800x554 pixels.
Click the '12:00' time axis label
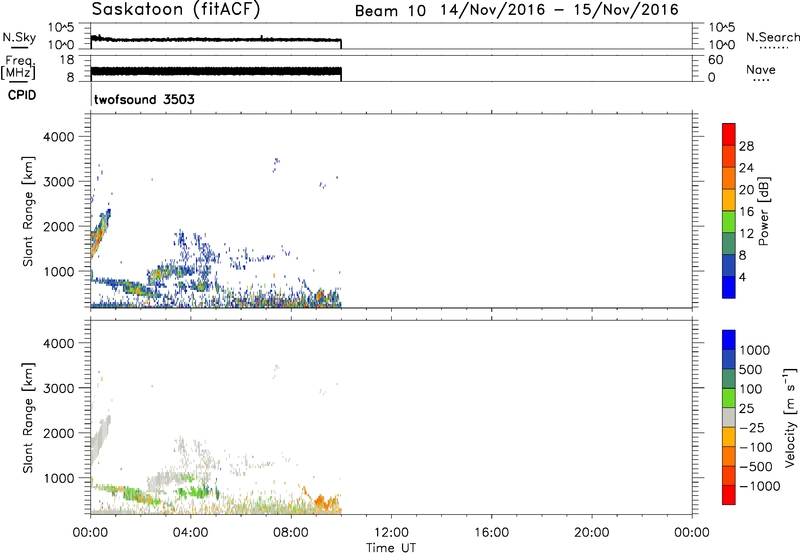click(391, 533)
